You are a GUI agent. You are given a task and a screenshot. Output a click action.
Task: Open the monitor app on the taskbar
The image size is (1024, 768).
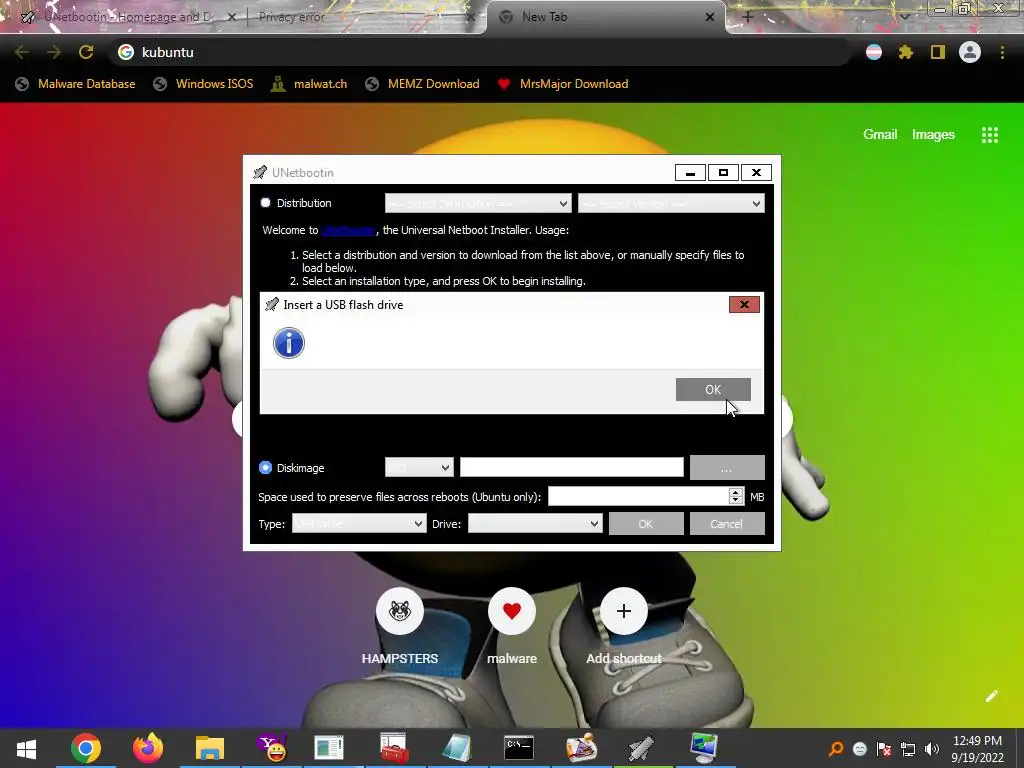(x=704, y=748)
